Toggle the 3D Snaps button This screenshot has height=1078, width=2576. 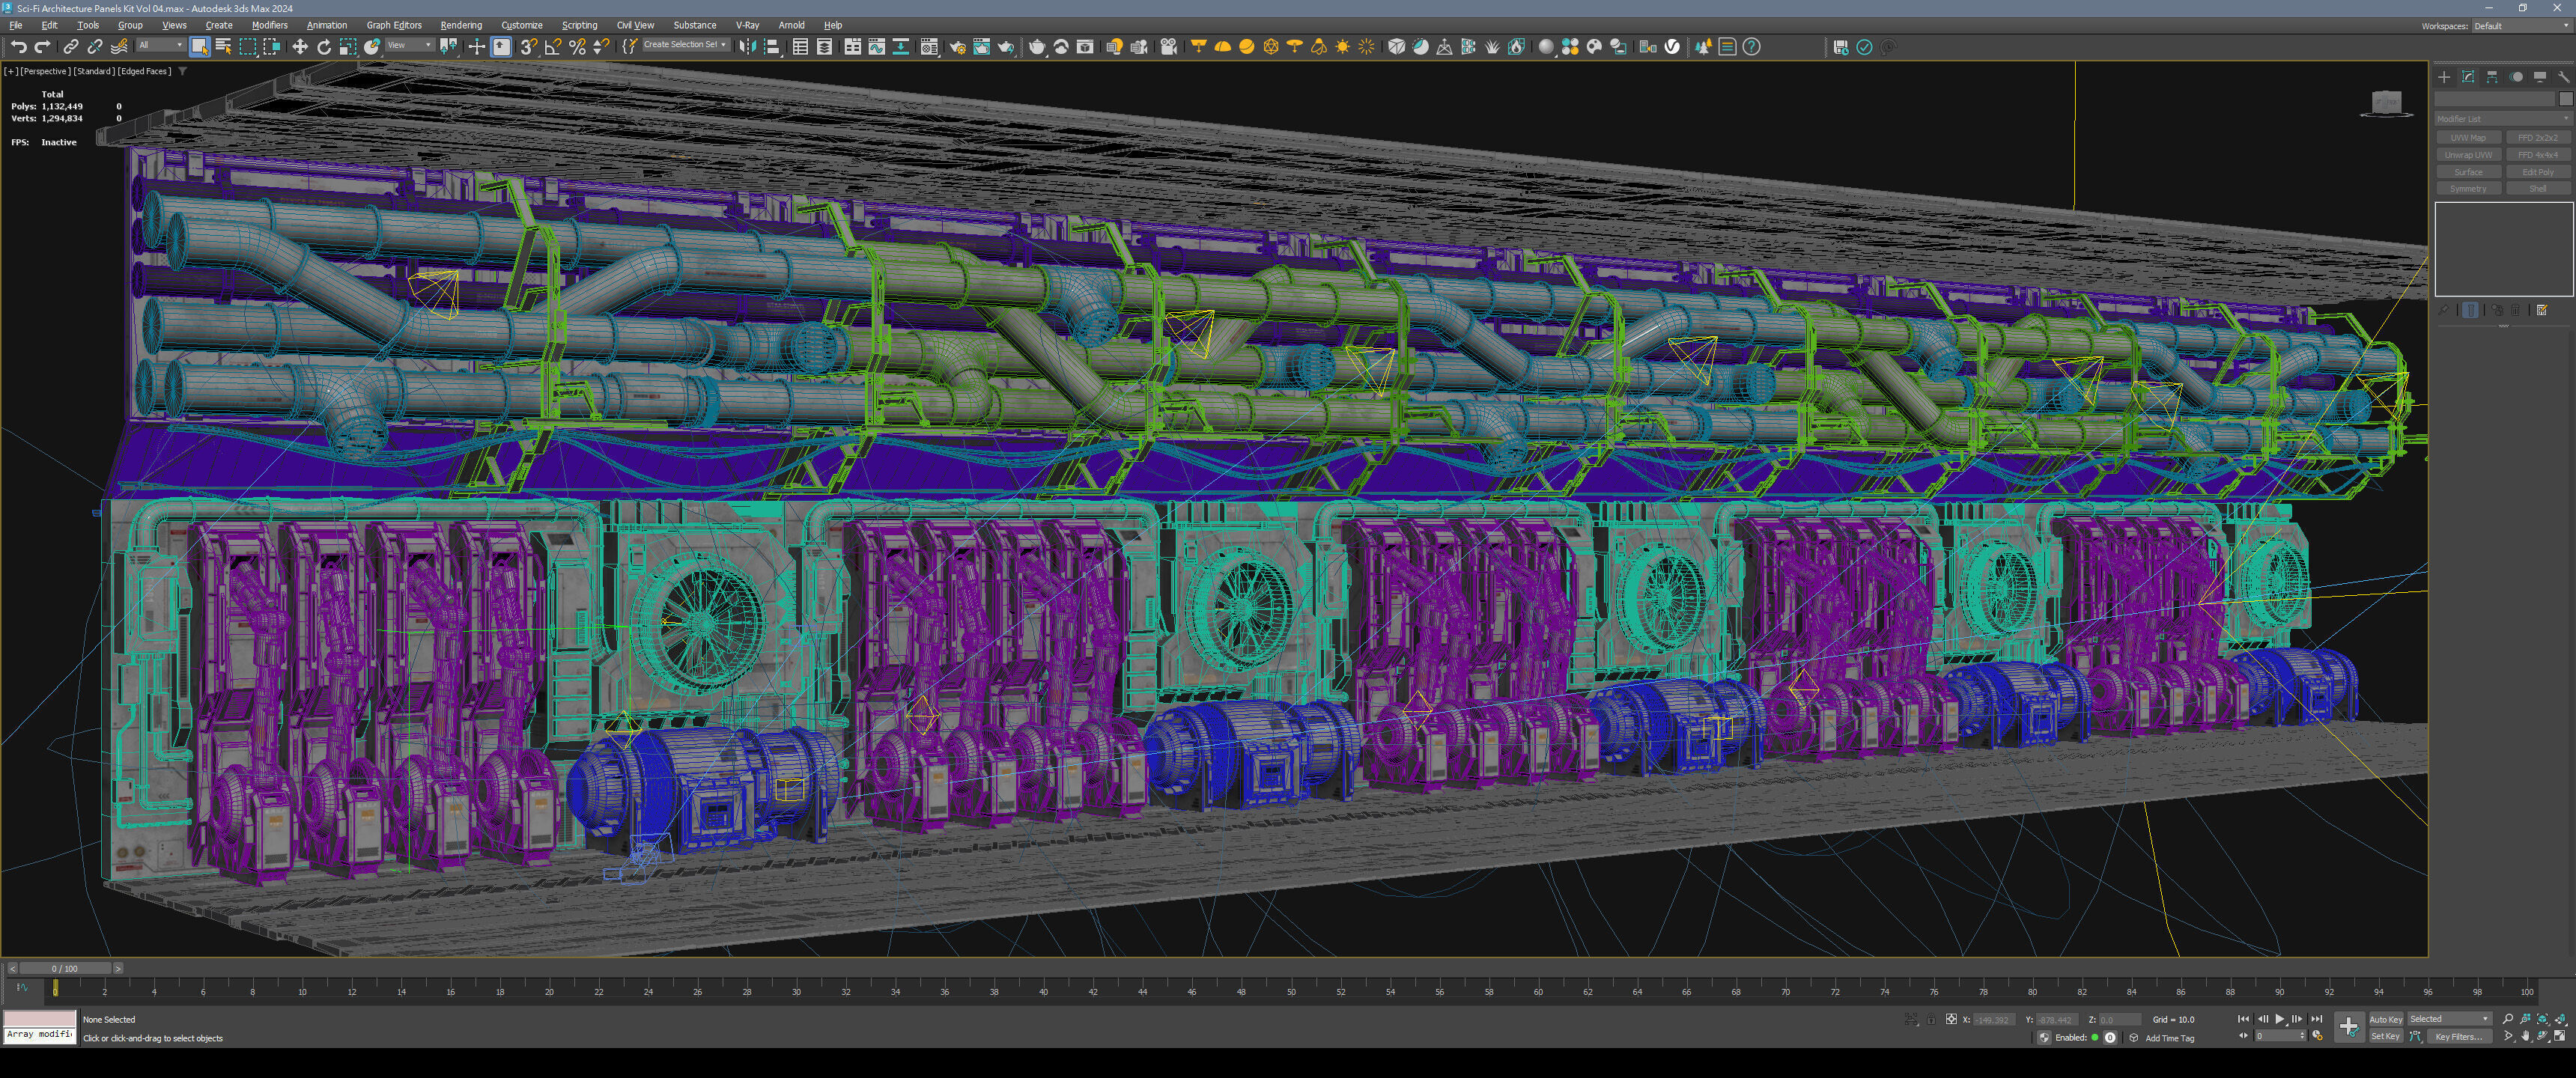pyautogui.click(x=528, y=47)
